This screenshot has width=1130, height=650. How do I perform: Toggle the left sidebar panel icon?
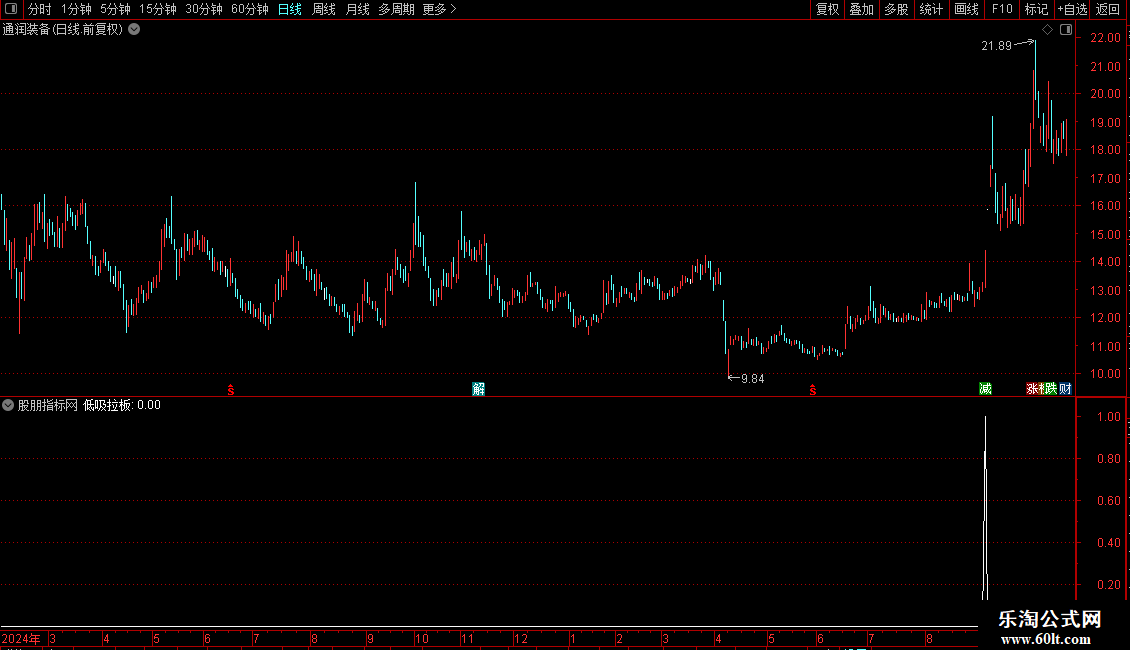[11, 9]
